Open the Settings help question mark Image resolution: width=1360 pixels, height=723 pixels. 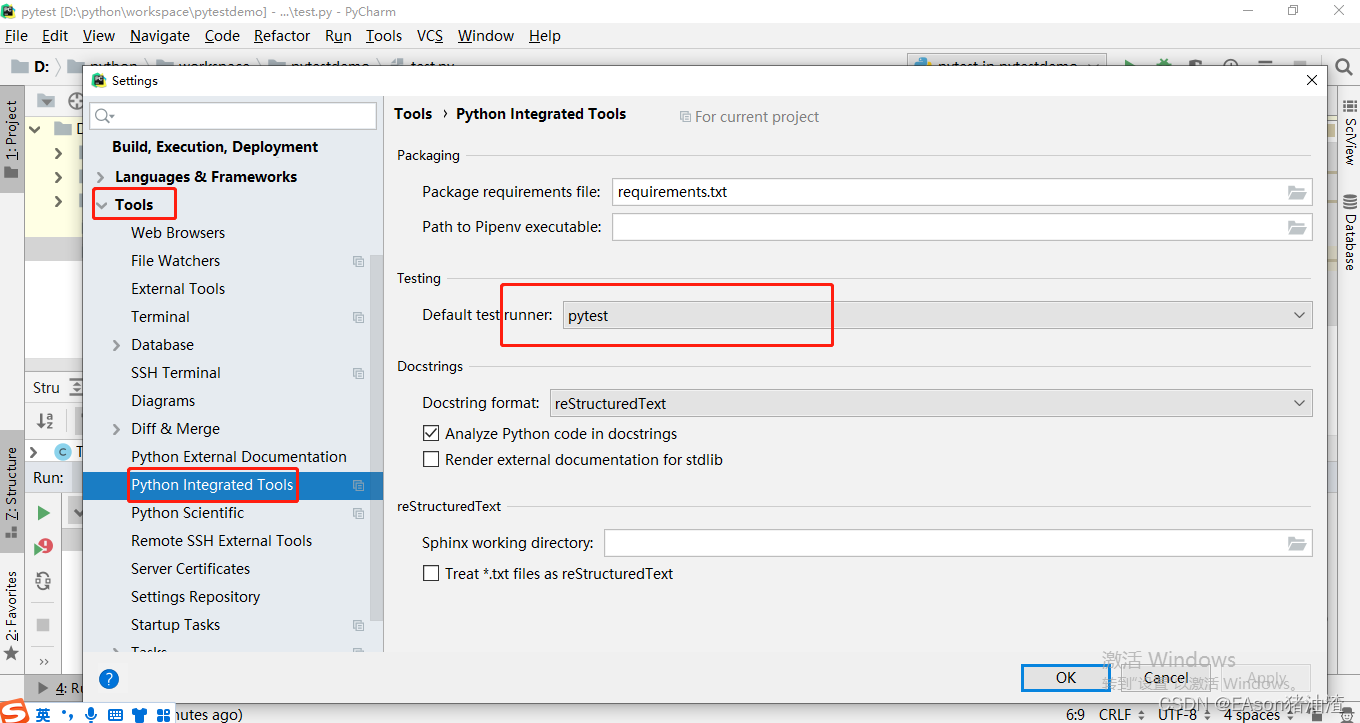pyautogui.click(x=110, y=679)
